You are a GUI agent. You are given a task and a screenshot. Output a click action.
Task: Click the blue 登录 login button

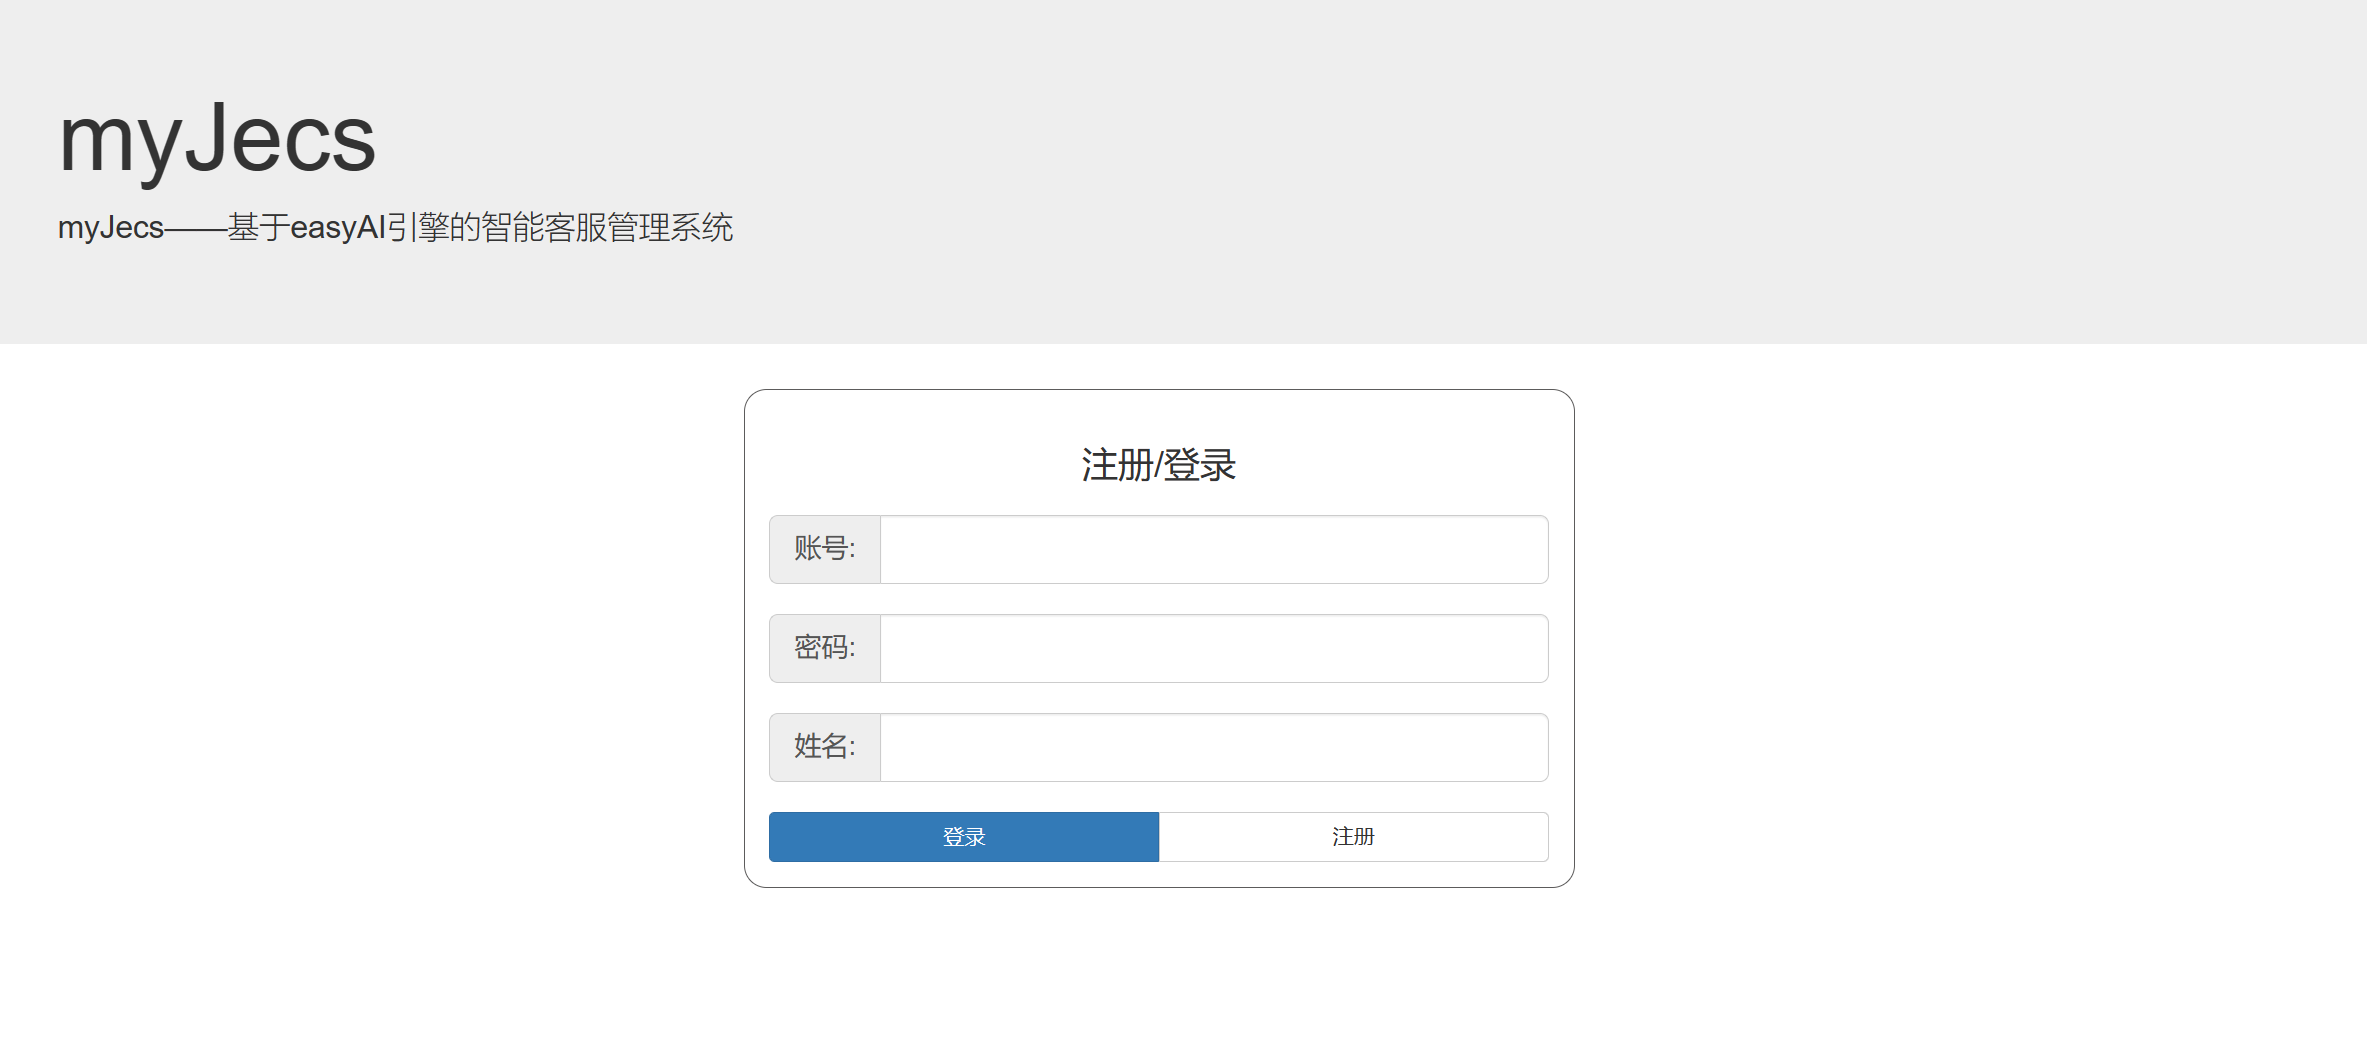click(x=963, y=837)
